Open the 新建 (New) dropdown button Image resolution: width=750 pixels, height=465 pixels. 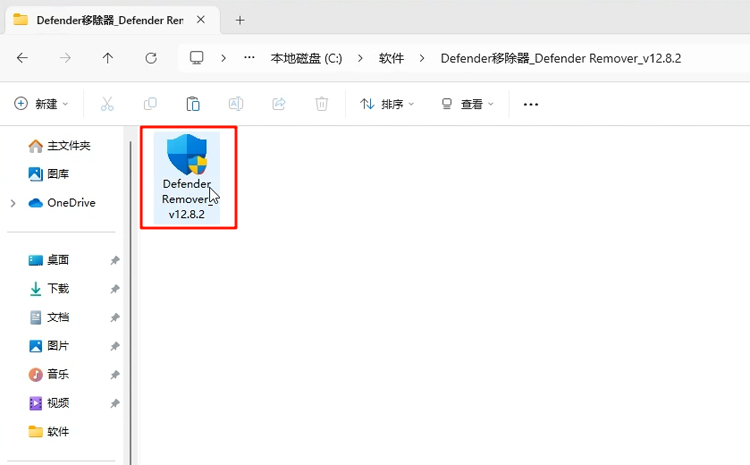(41, 104)
